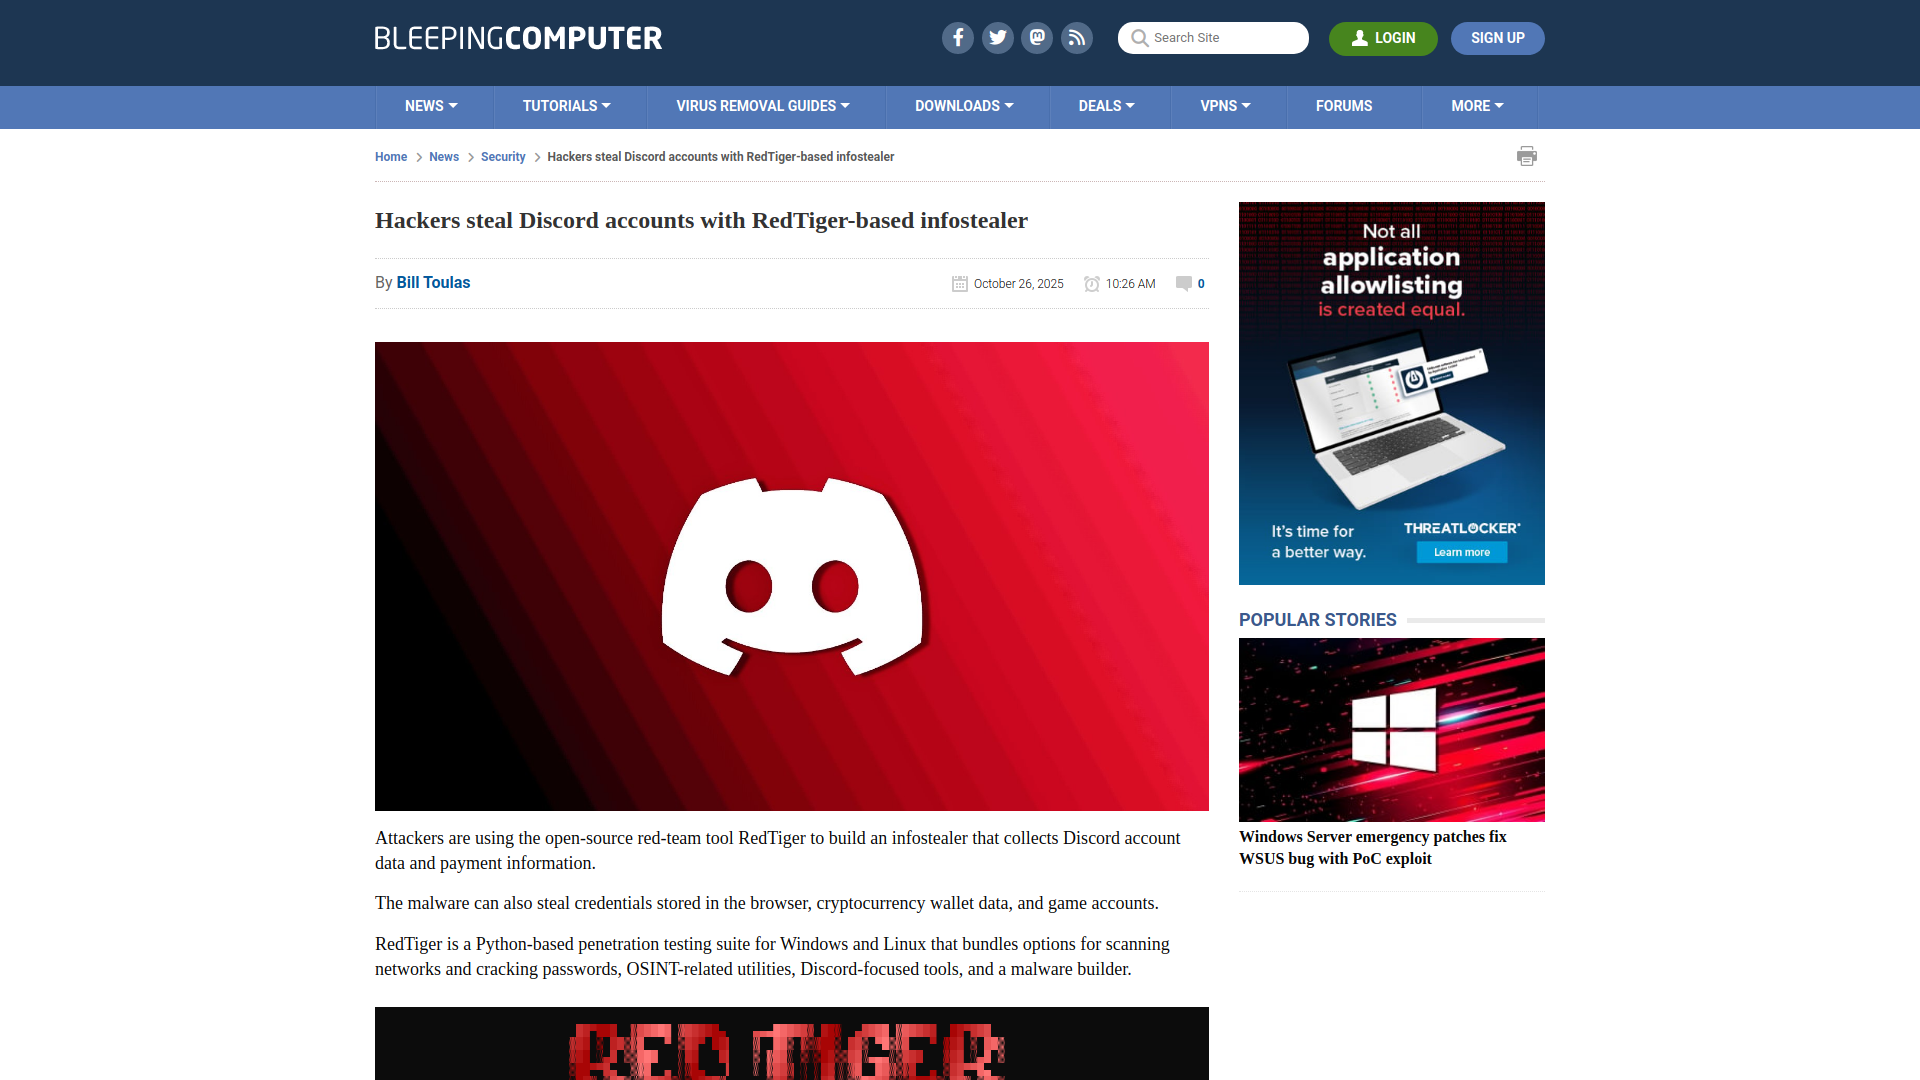
Task: Click the article date calendar icon
Action: pyautogui.click(x=959, y=284)
